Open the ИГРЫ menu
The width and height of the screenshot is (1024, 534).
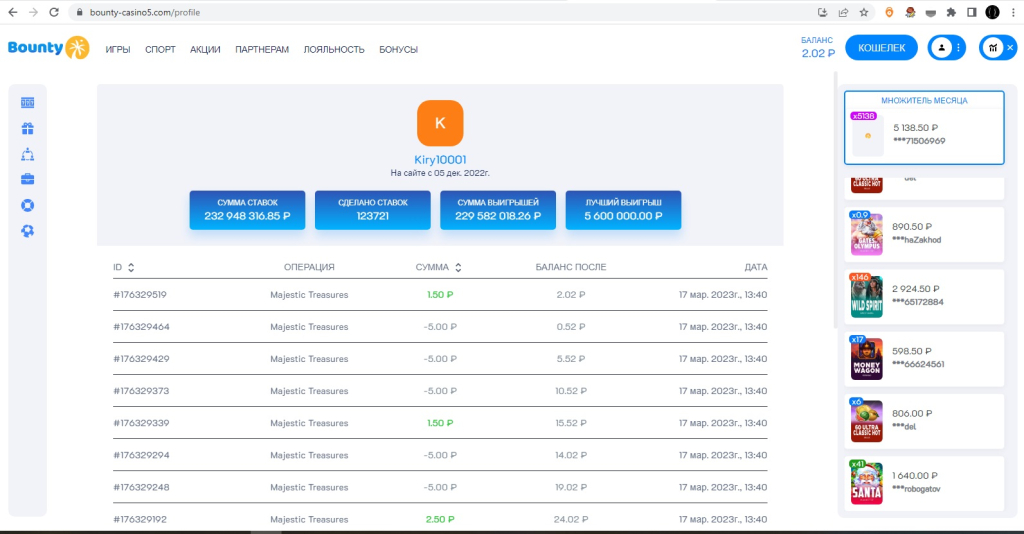[x=118, y=50]
